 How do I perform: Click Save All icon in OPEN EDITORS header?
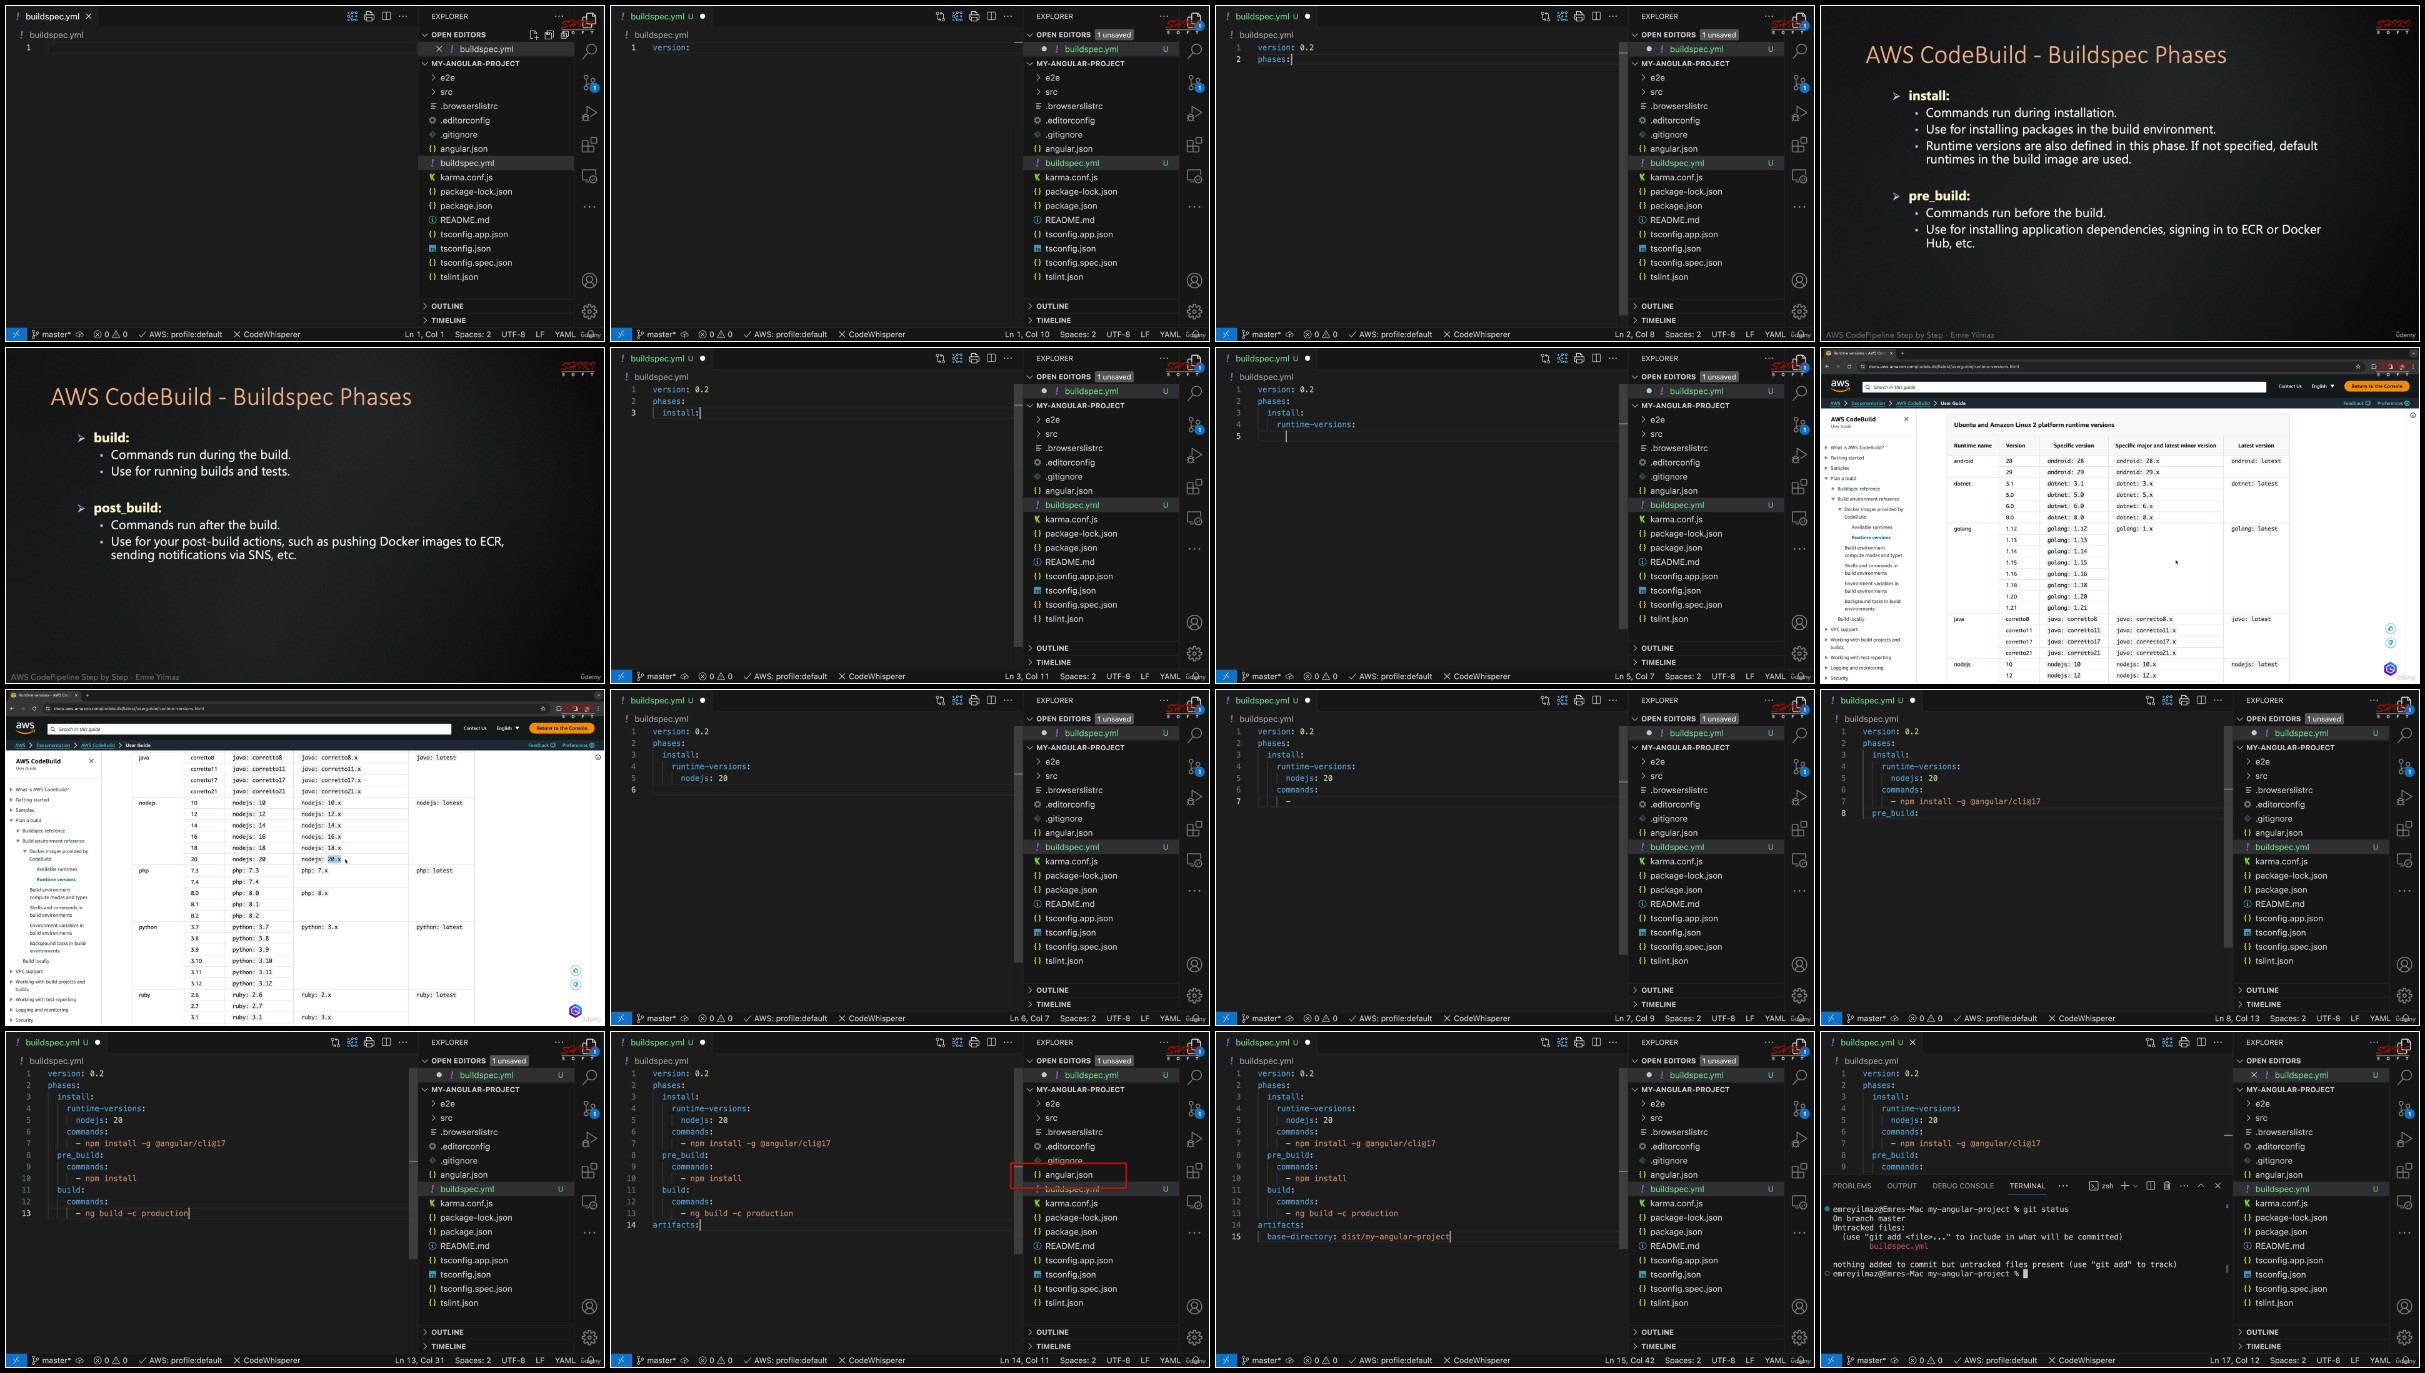[x=549, y=35]
